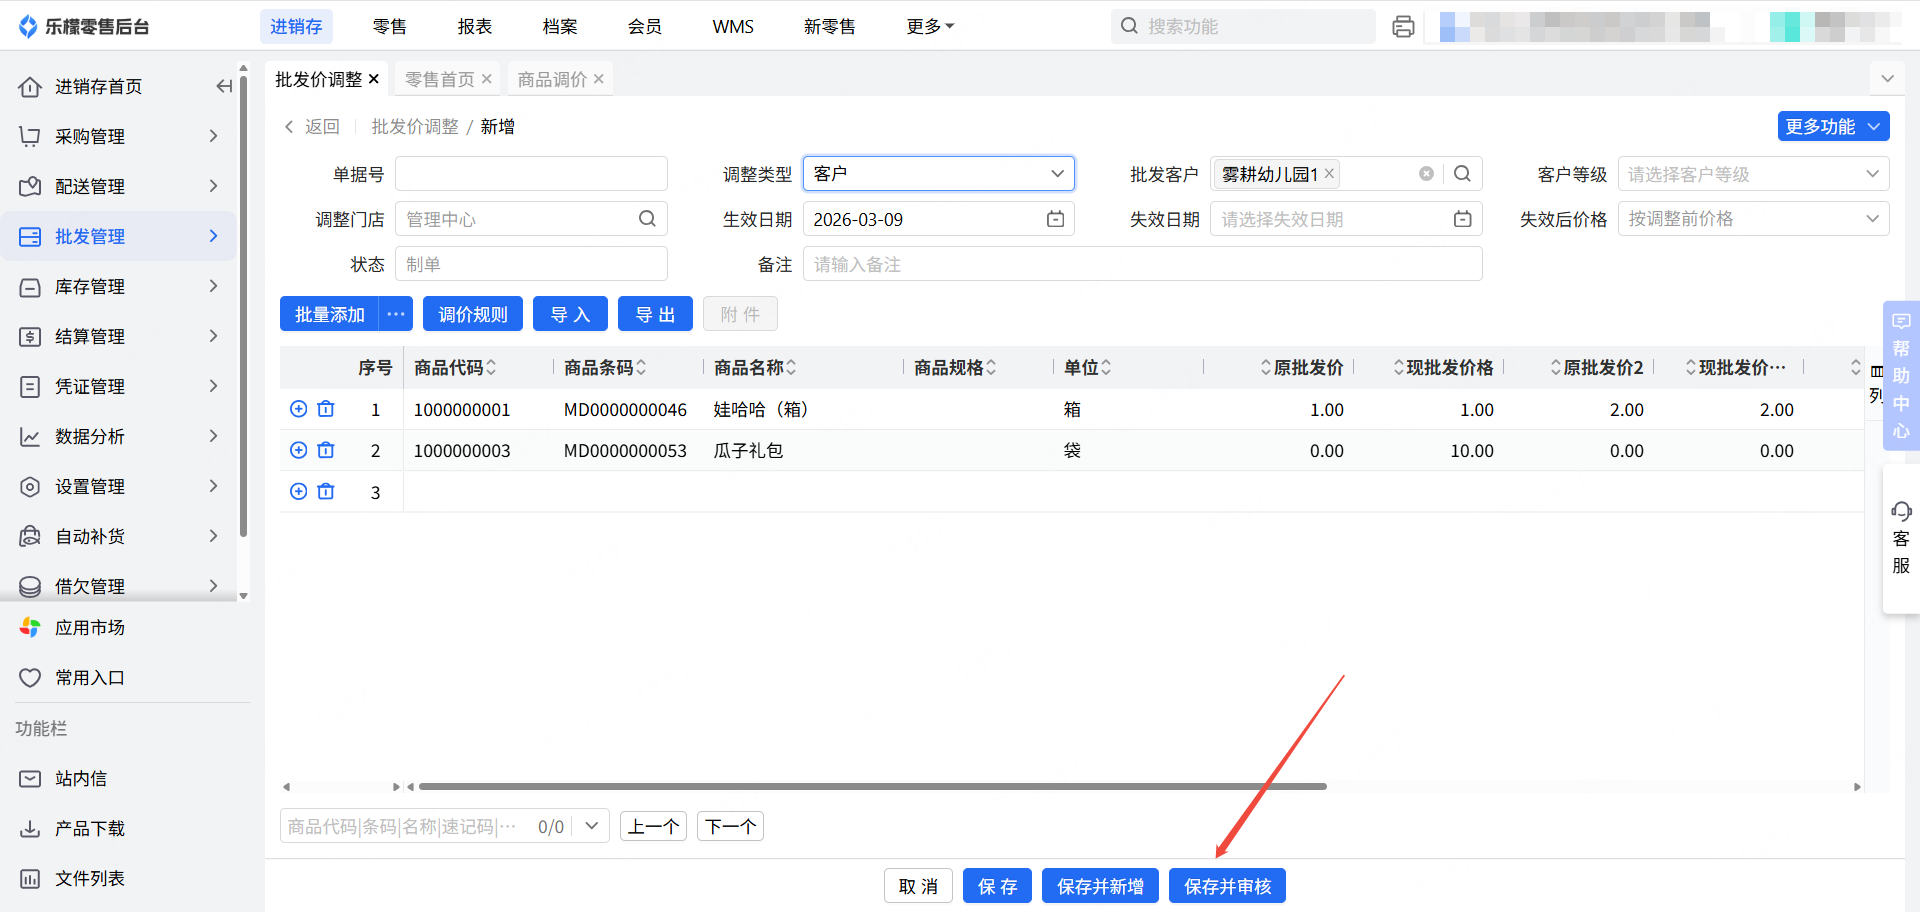Image resolution: width=1920 pixels, height=912 pixels.
Task: Sort table by 商品规格 column
Action: pyautogui.click(x=991, y=368)
